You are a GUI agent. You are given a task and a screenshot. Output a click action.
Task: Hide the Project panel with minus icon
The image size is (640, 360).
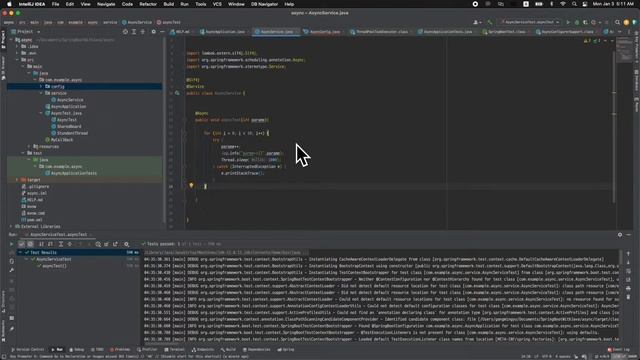pyautogui.click(x=162, y=31)
